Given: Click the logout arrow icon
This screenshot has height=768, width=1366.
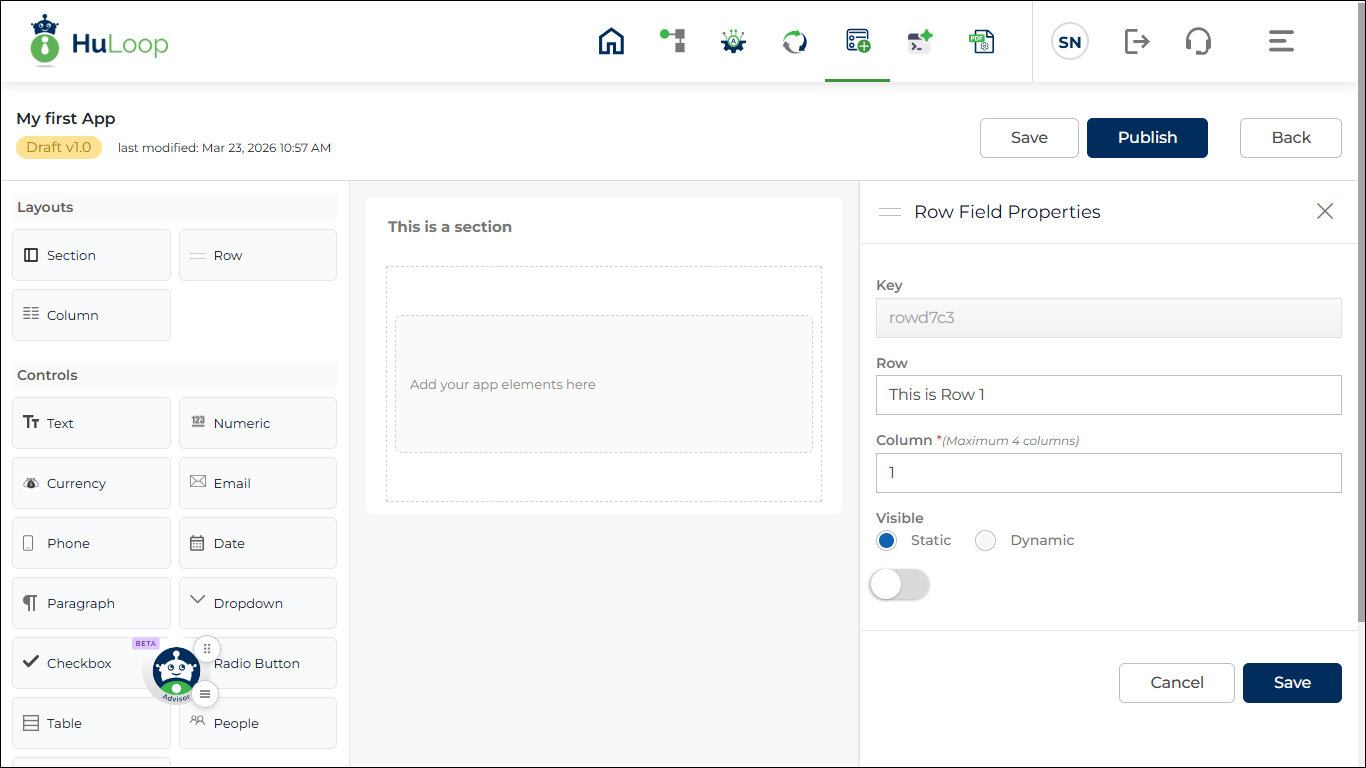Looking at the screenshot, I should [1137, 41].
